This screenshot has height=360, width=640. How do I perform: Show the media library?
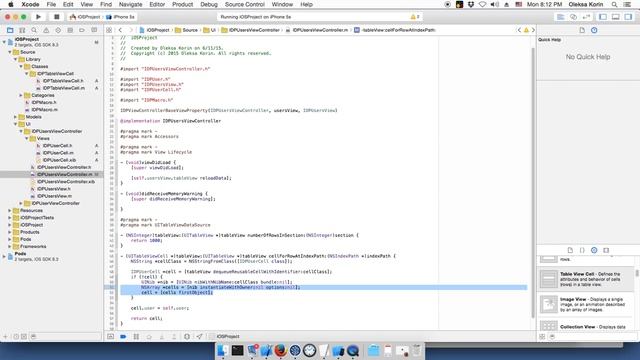point(606,250)
